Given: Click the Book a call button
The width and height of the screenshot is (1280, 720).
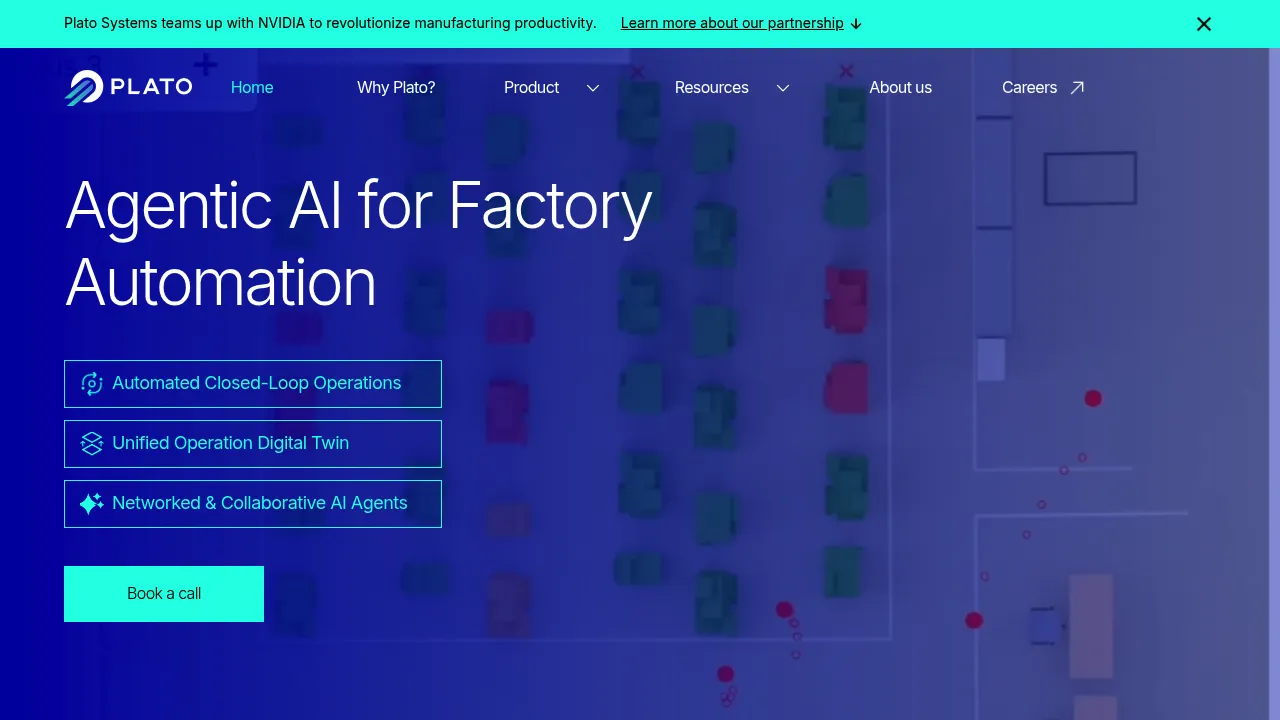Looking at the screenshot, I should pyautogui.click(x=164, y=594).
